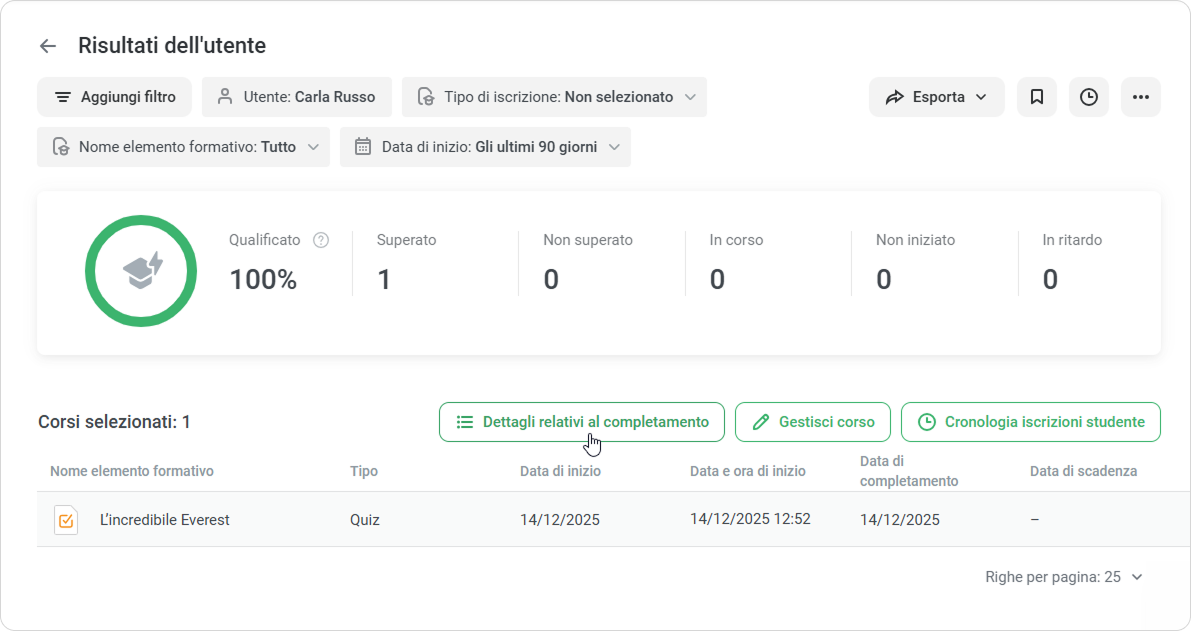This screenshot has height=631, width=1191.
Task: Click Dettagli relativi al completamento
Action: click(581, 422)
